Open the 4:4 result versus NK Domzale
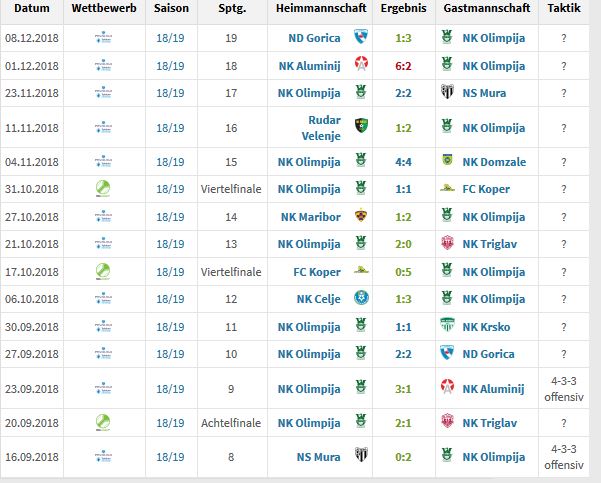The height and width of the screenshot is (483, 601). [x=403, y=162]
